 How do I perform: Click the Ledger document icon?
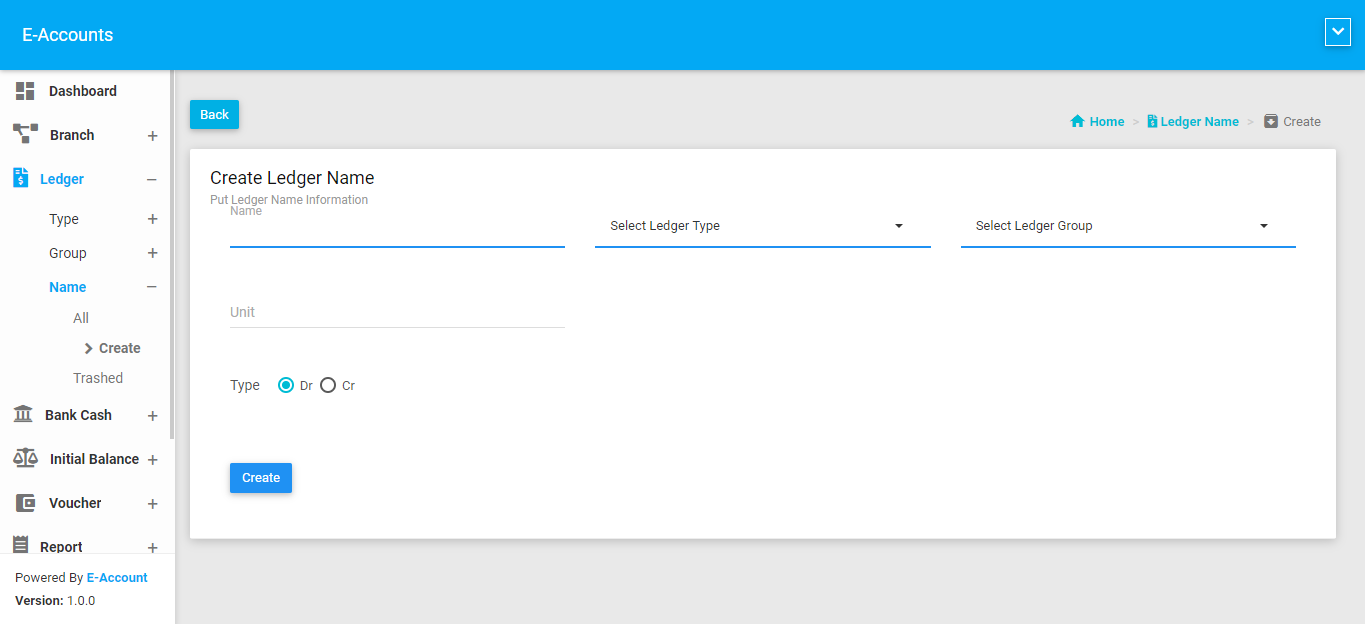(20, 178)
